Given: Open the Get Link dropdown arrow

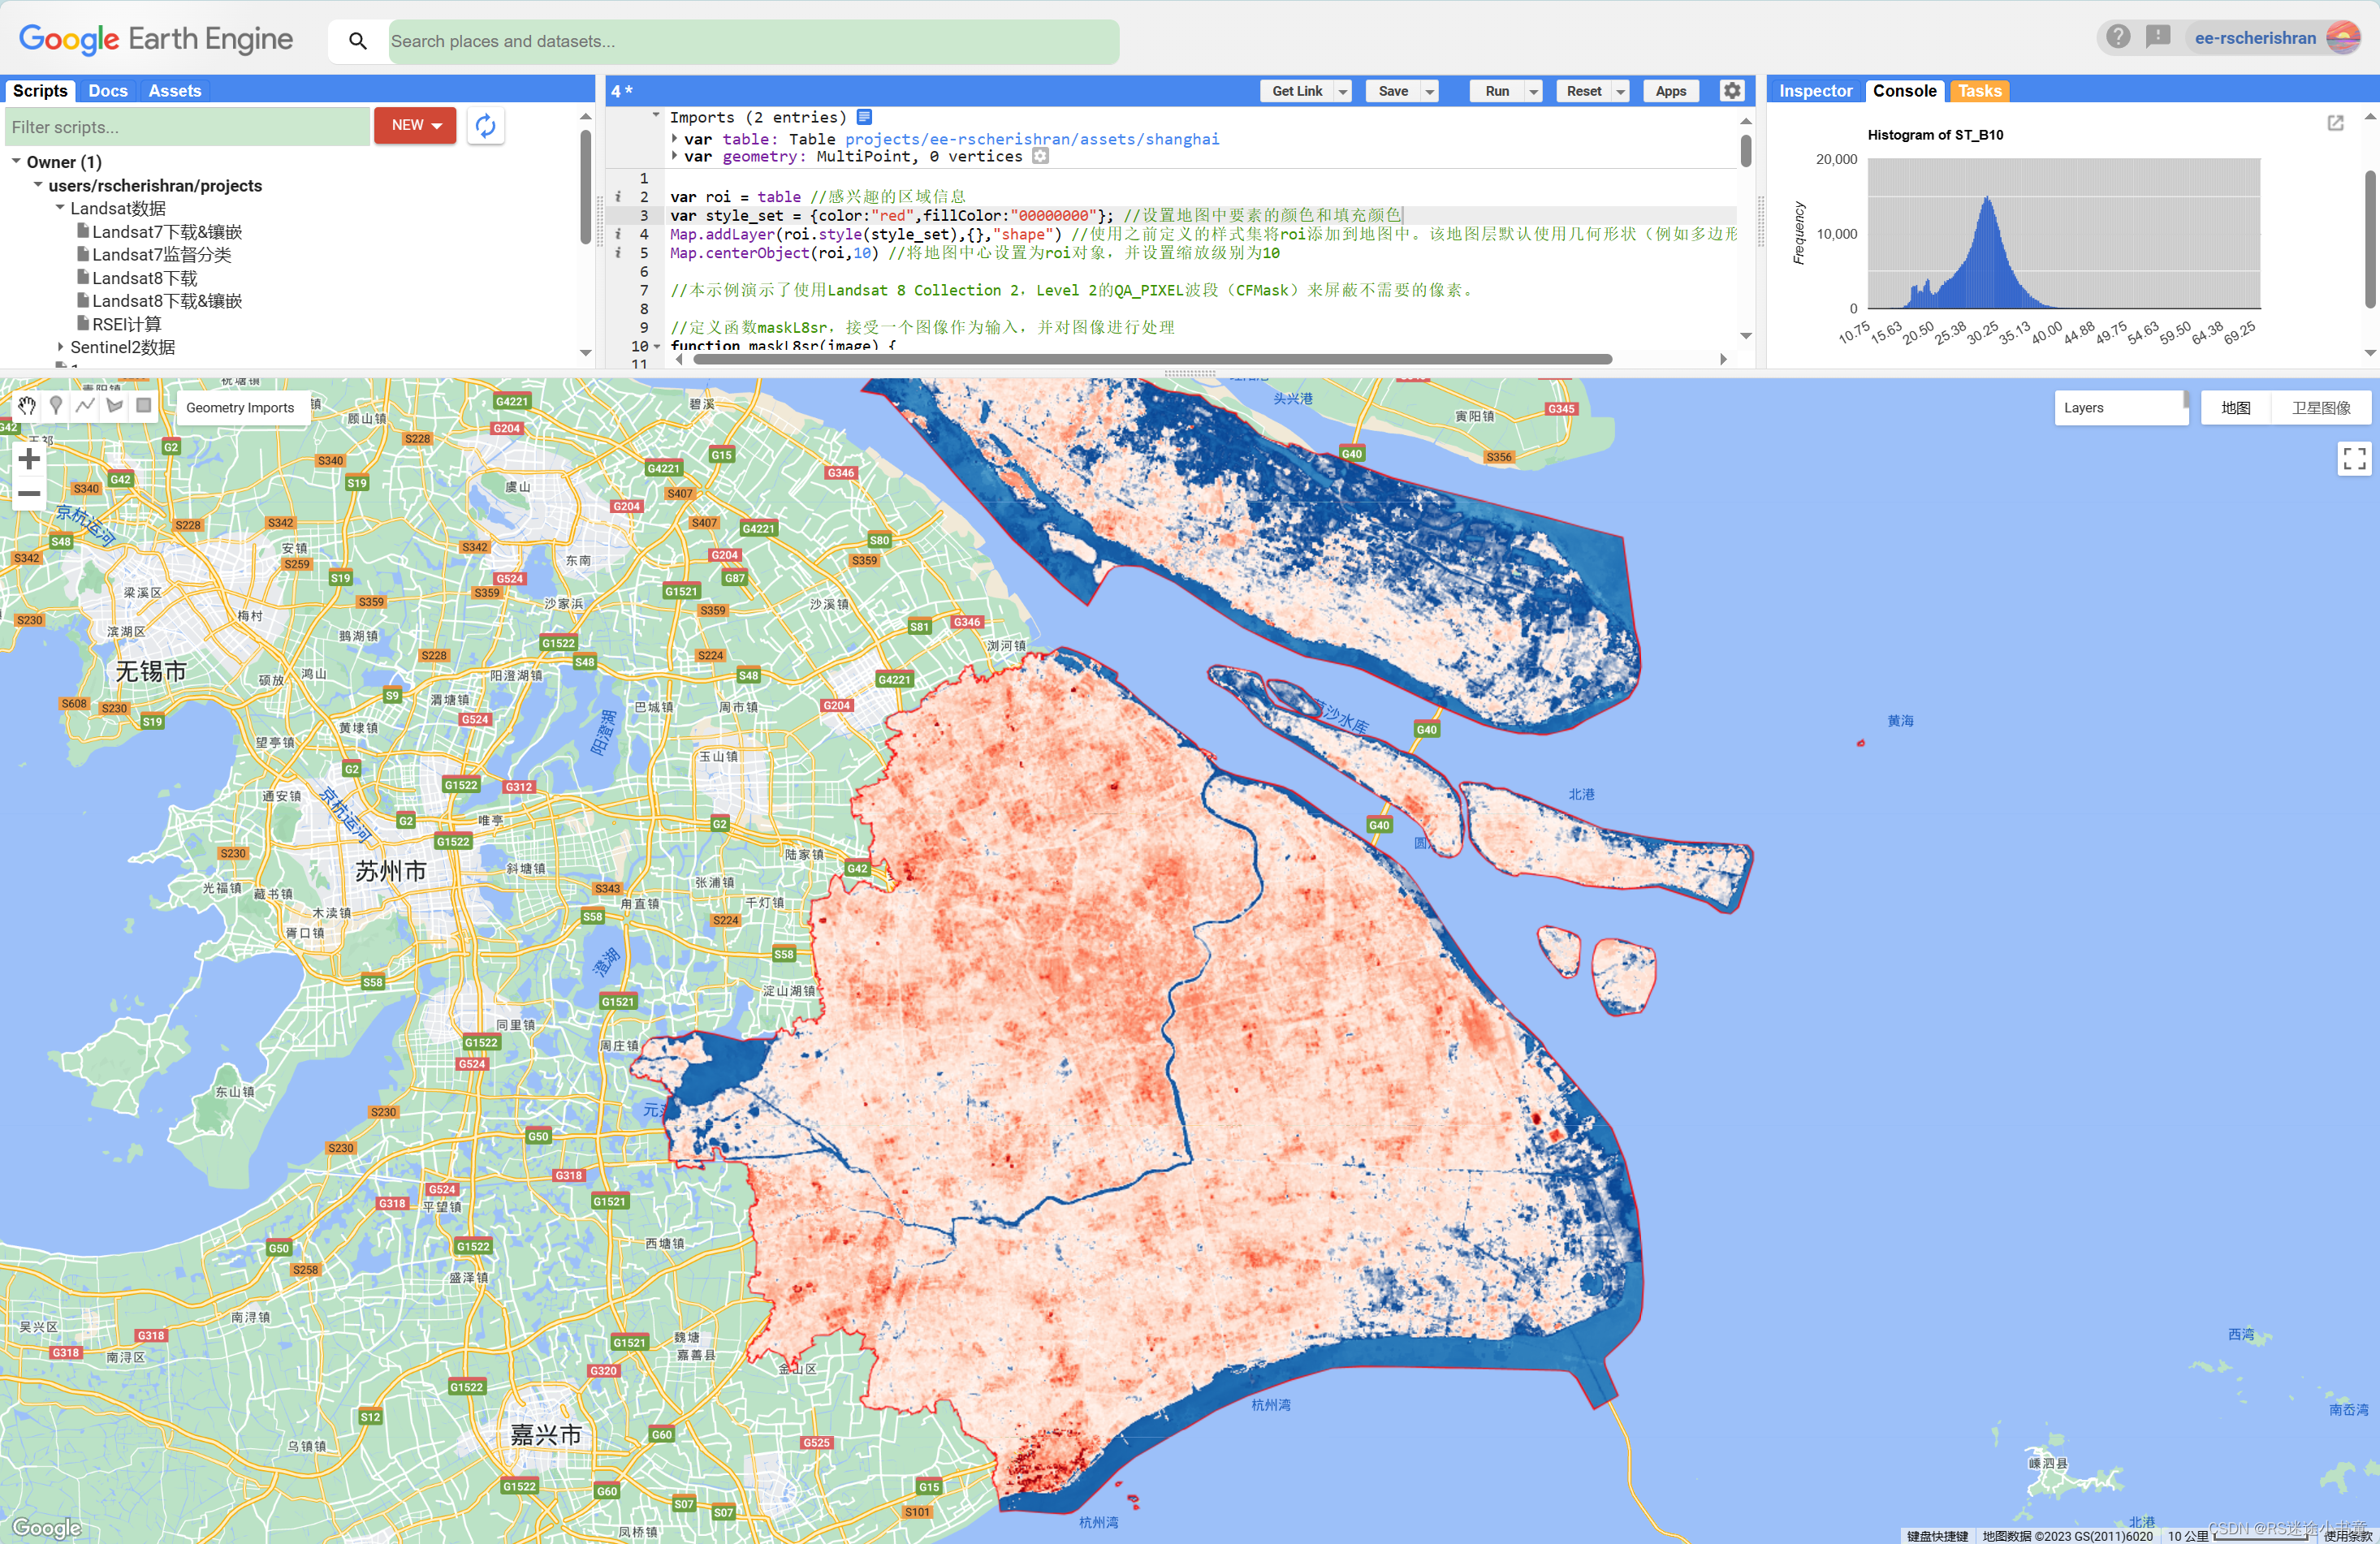Looking at the screenshot, I should (x=1343, y=91).
